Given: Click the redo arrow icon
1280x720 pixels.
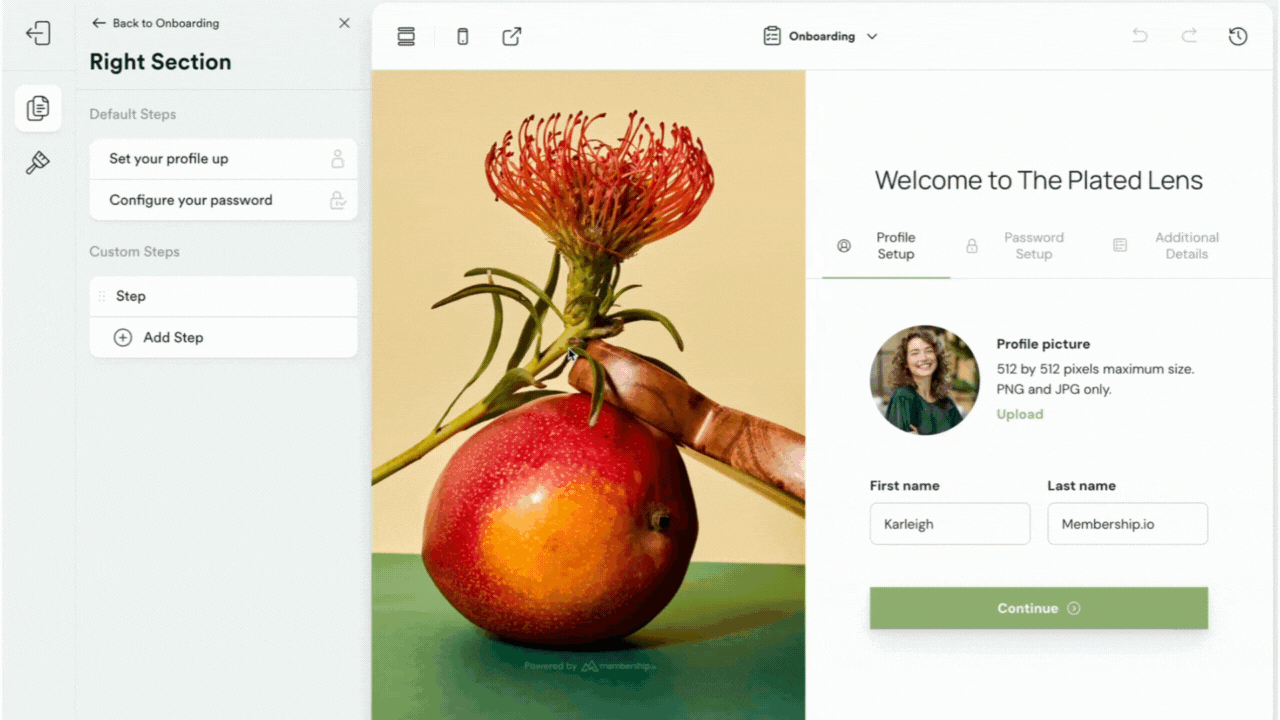Looking at the screenshot, I should point(1189,37).
